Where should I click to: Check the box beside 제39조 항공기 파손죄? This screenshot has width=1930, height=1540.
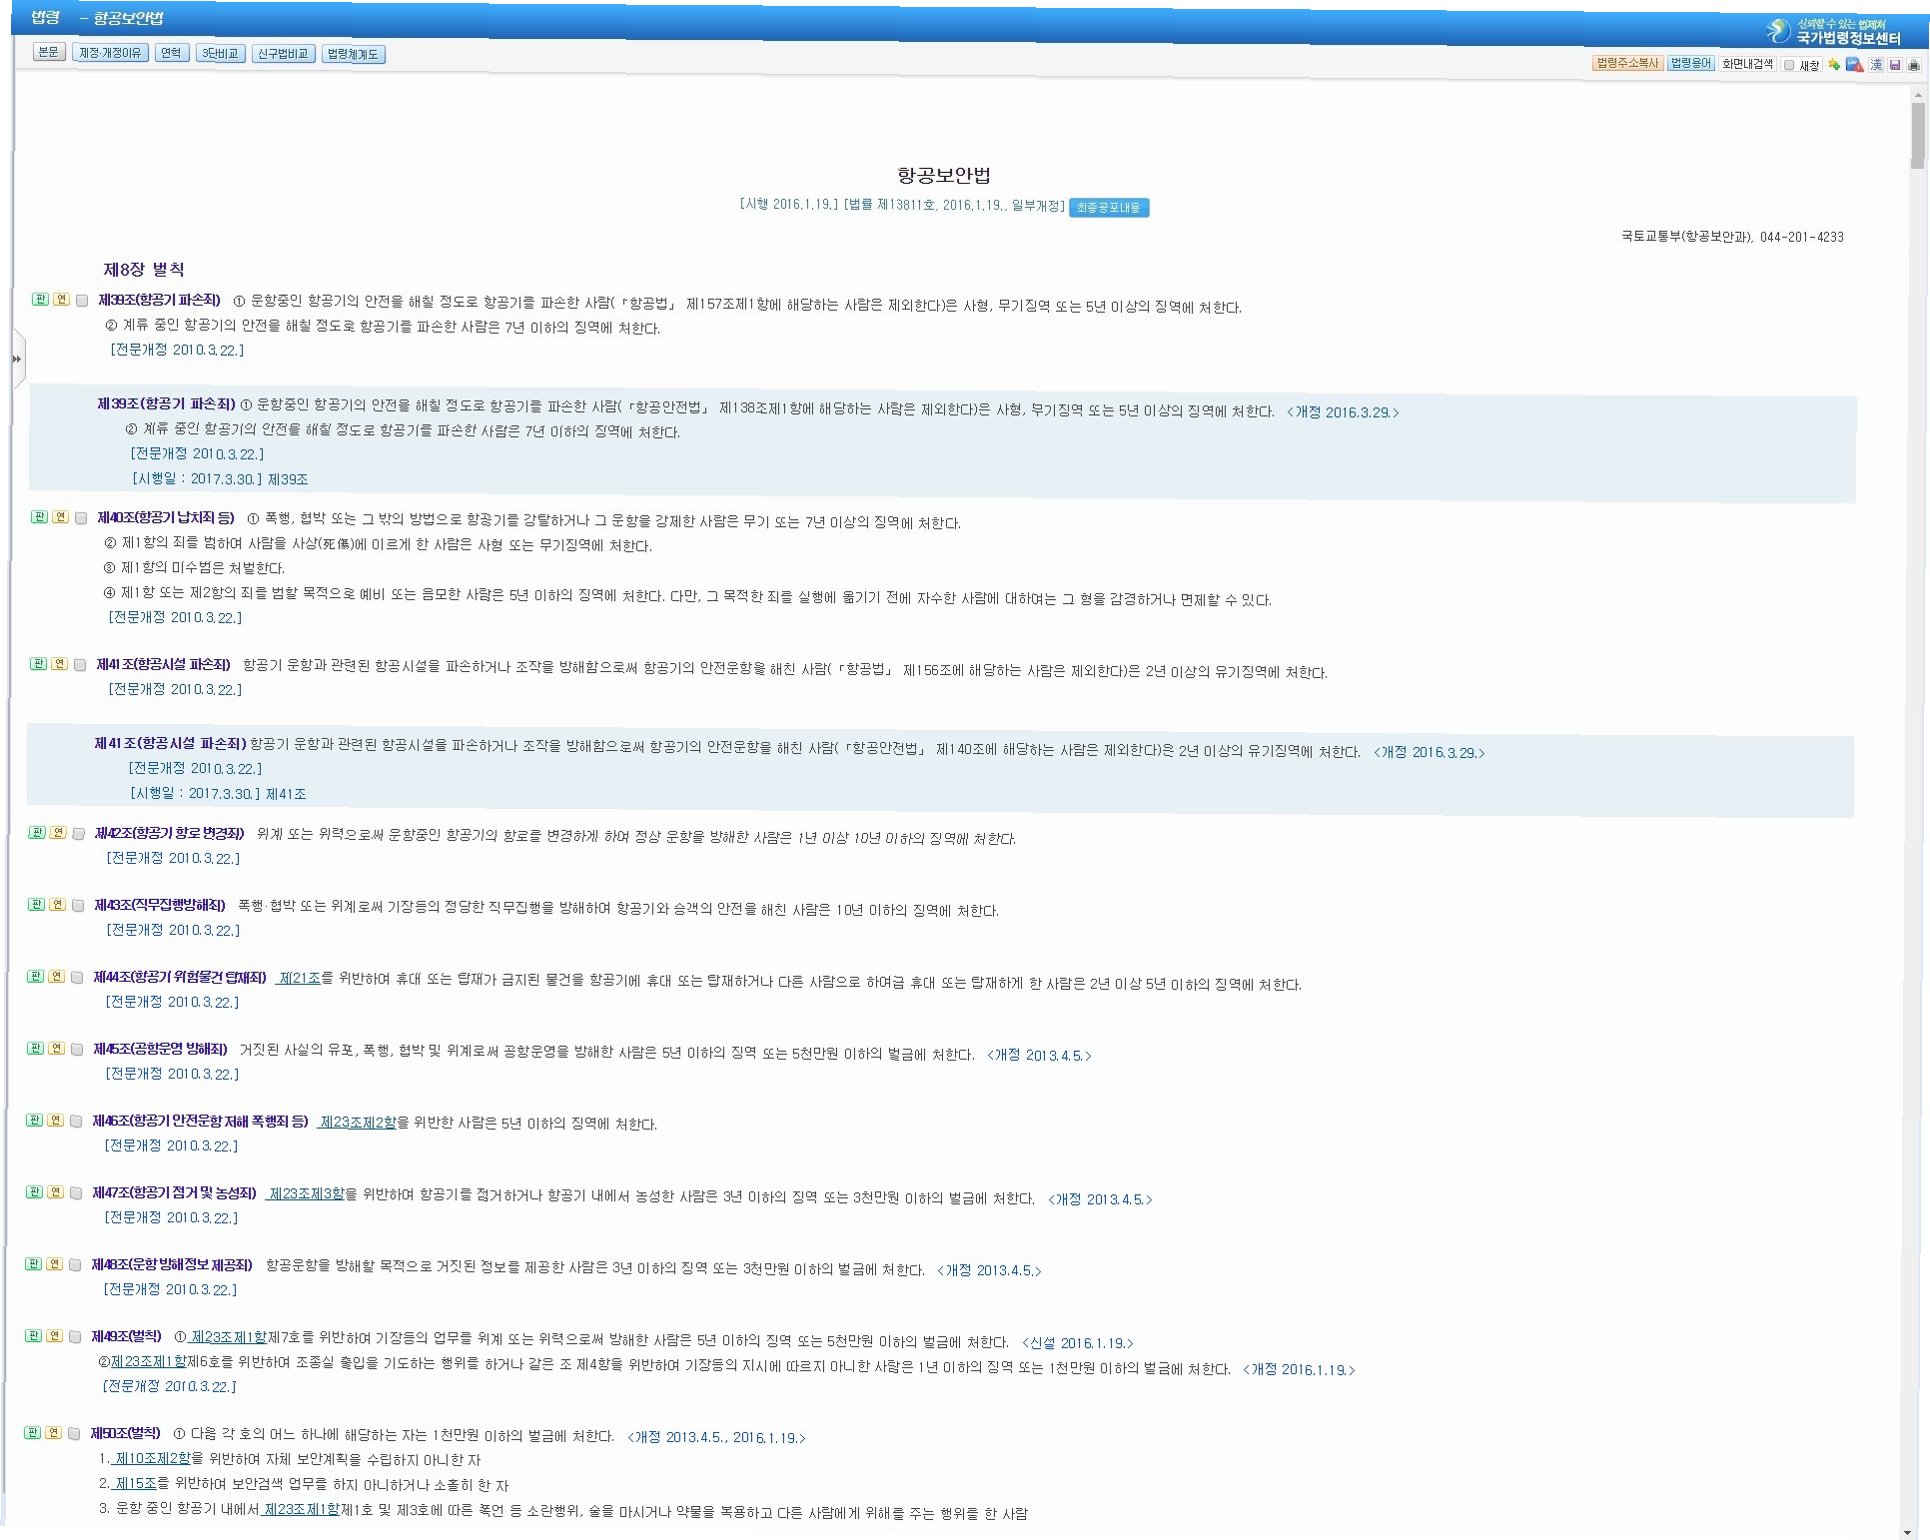pos(82,300)
